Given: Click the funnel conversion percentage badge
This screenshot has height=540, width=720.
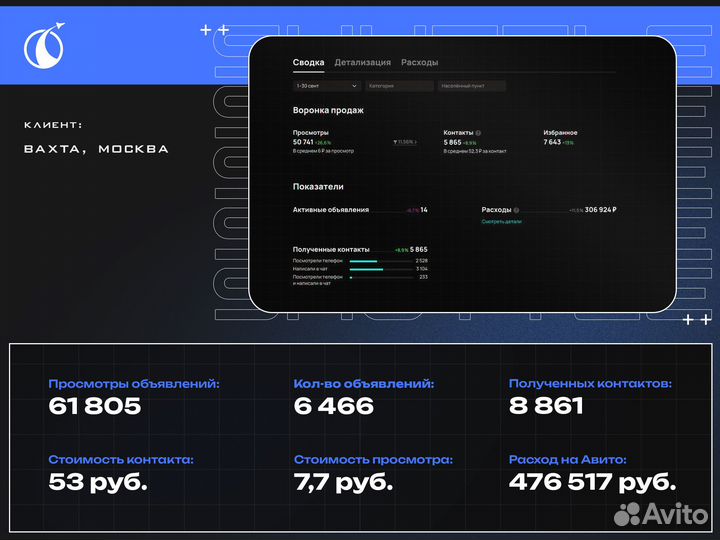Looking at the screenshot, I should pyautogui.click(x=405, y=142).
